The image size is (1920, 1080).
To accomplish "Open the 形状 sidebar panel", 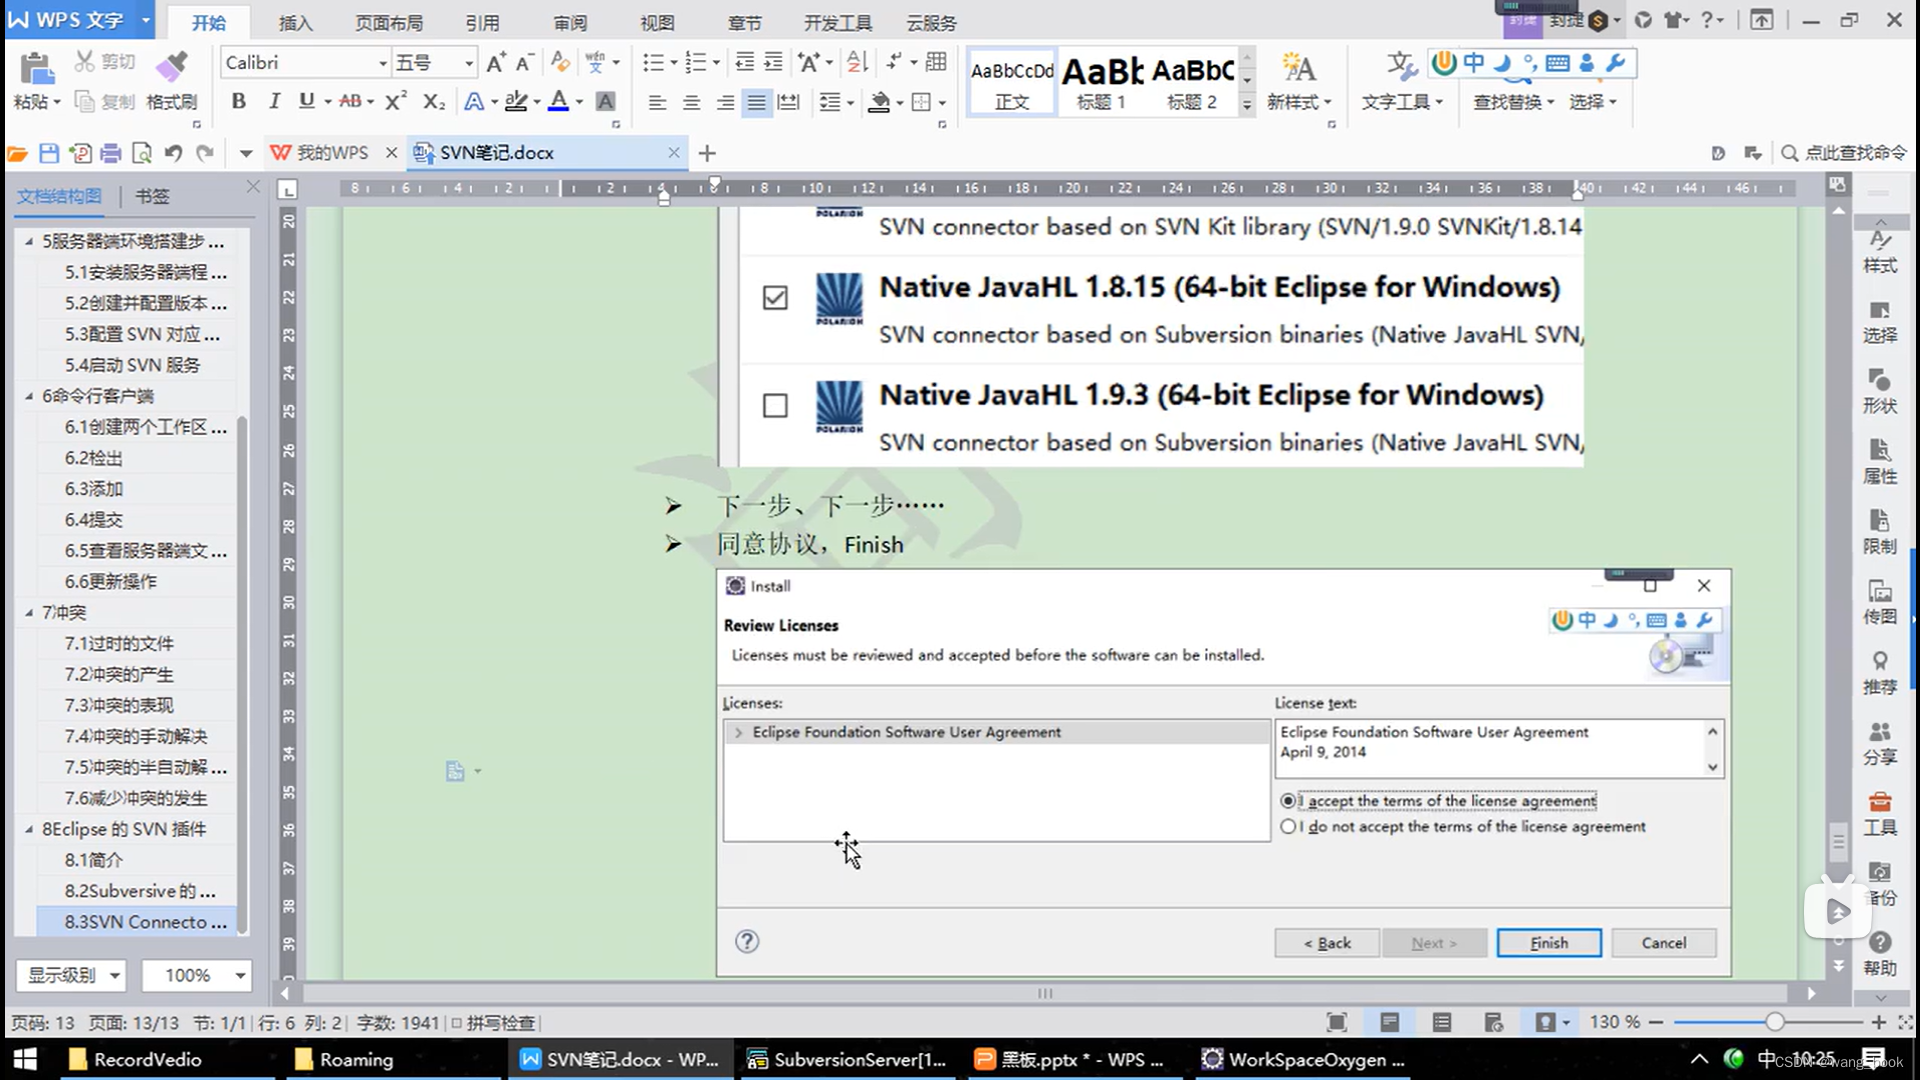I will click(x=1880, y=391).
